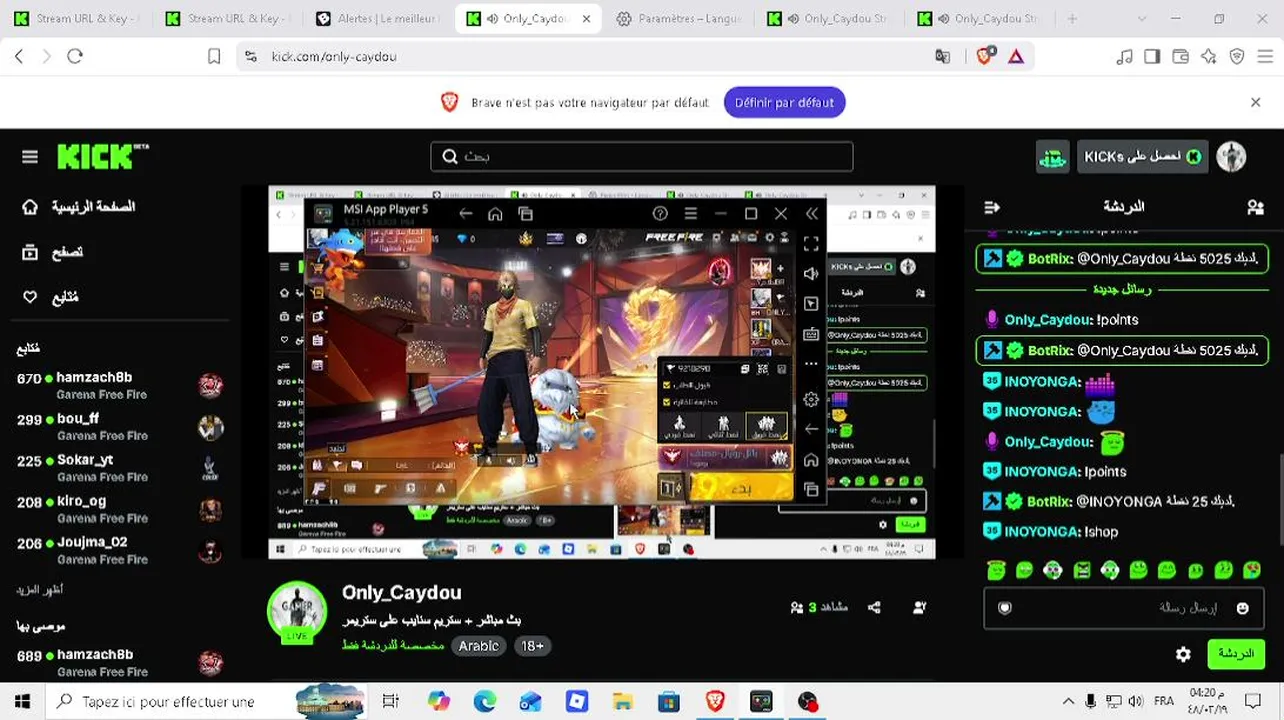Click the Only_Caydou streamer avatar
1284x720 pixels.
(x=297, y=610)
